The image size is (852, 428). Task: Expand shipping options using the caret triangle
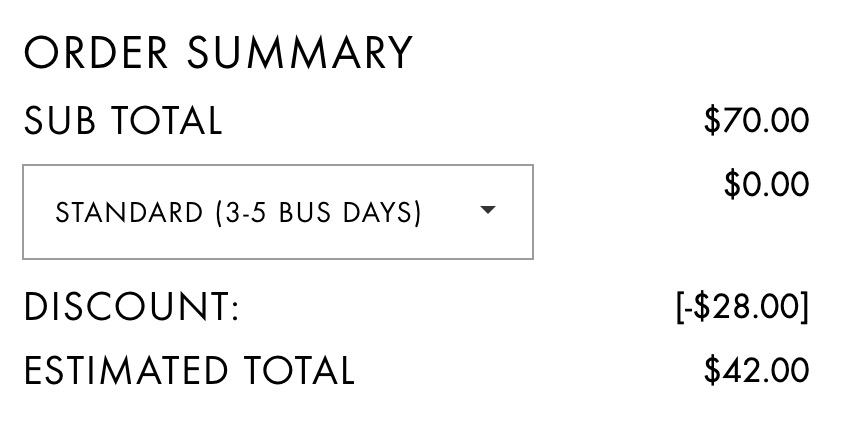pos(488,211)
